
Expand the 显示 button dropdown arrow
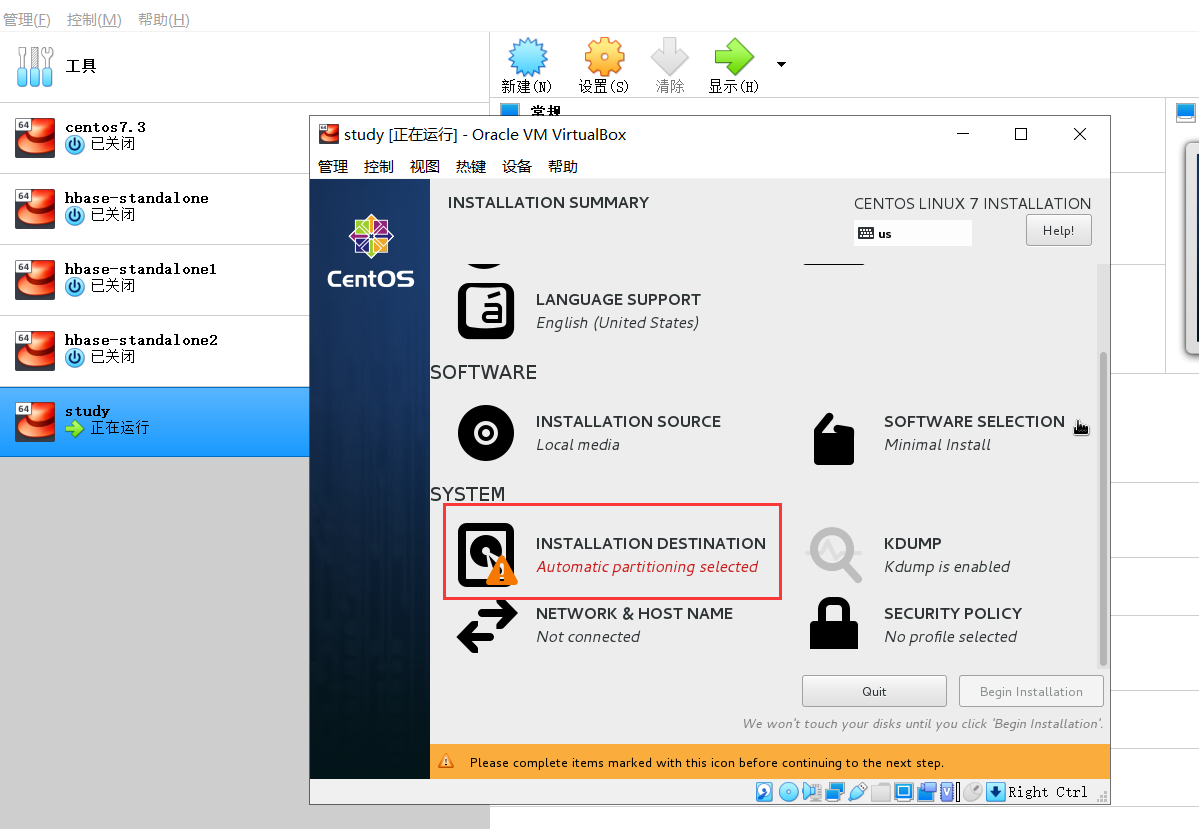781,63
